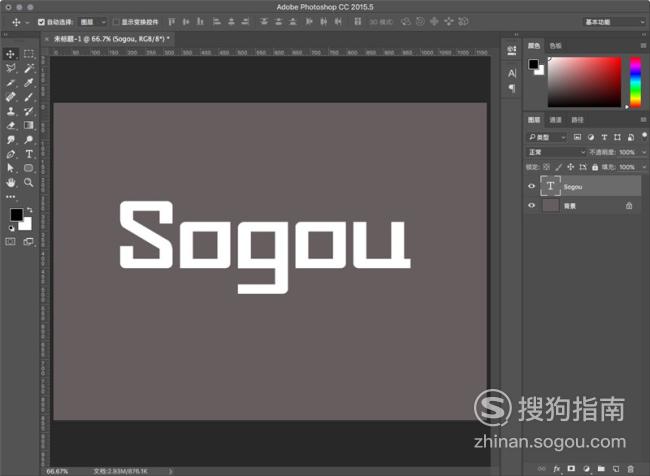Toggle smart object filter icon
This screenshot has width=650, height=476.
(x=631, y=137)
